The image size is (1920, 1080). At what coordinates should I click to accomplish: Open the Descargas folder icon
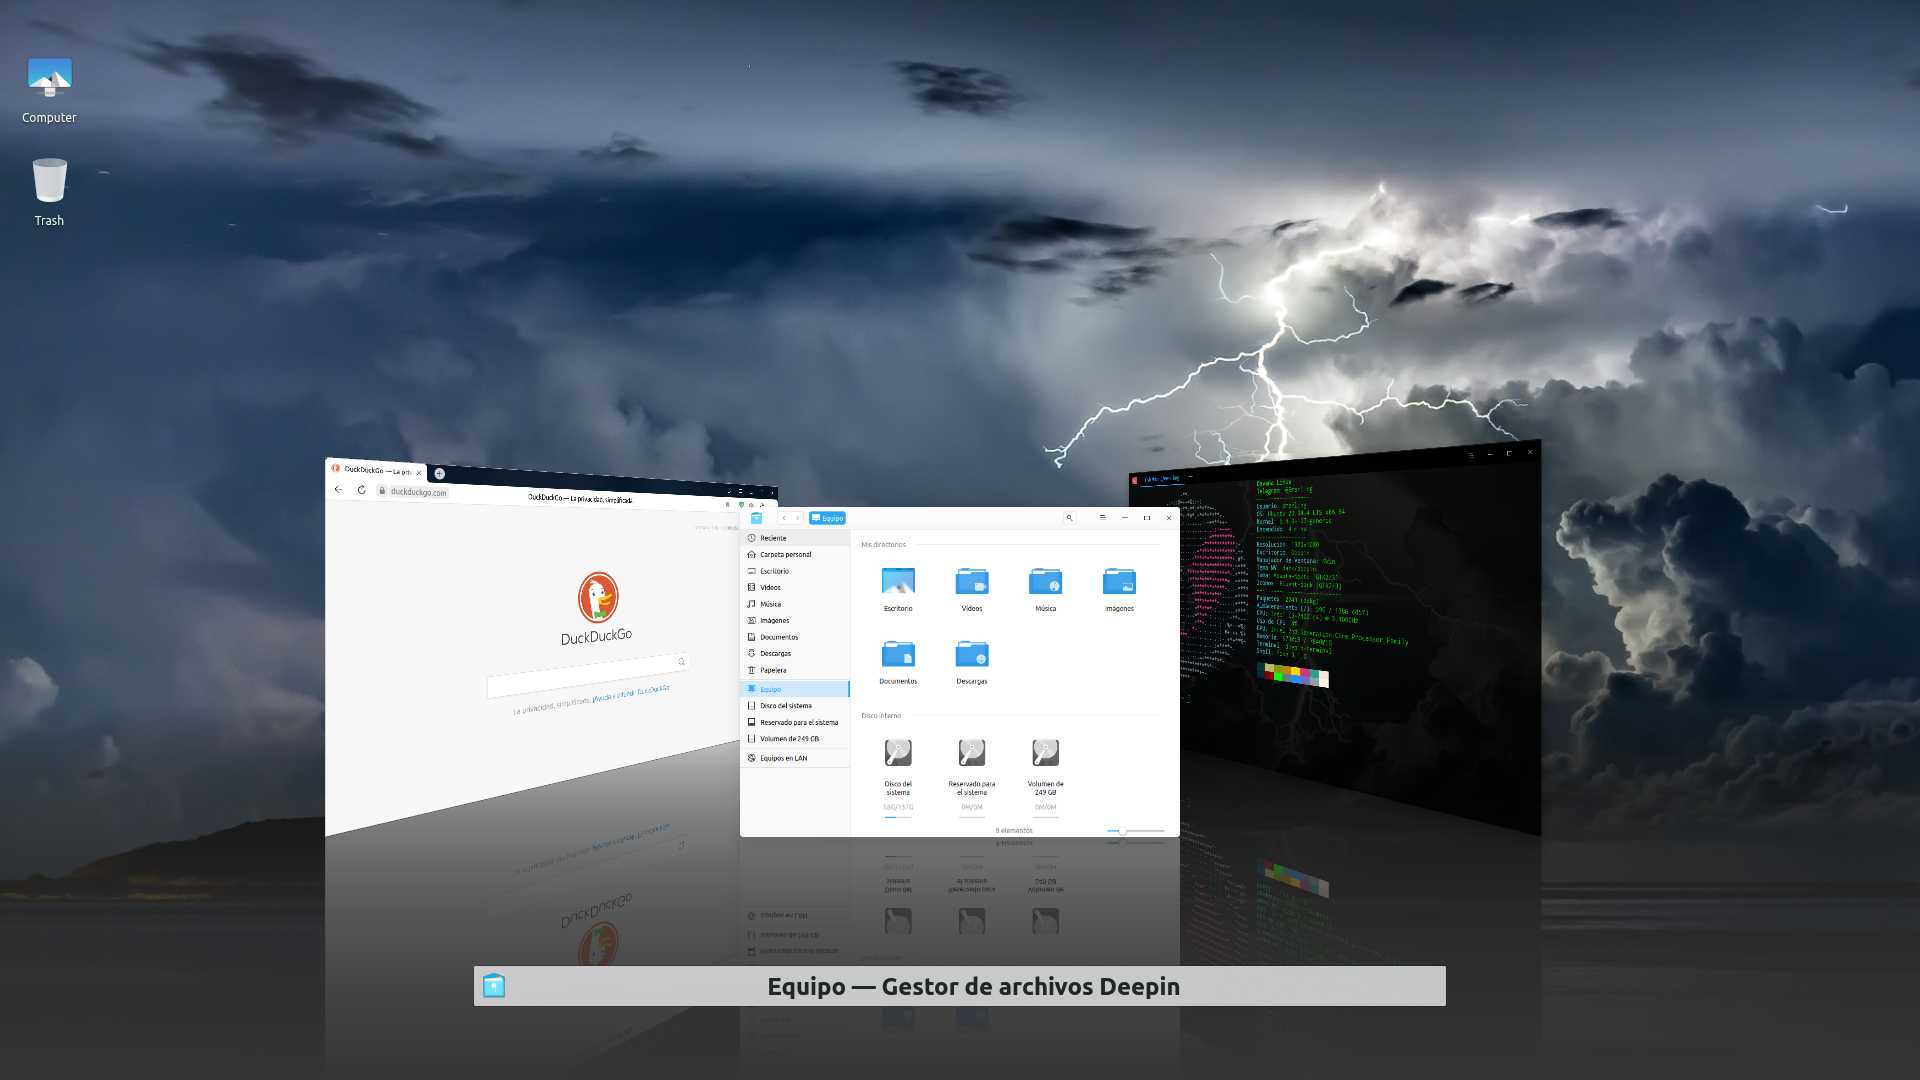point(971,655)
